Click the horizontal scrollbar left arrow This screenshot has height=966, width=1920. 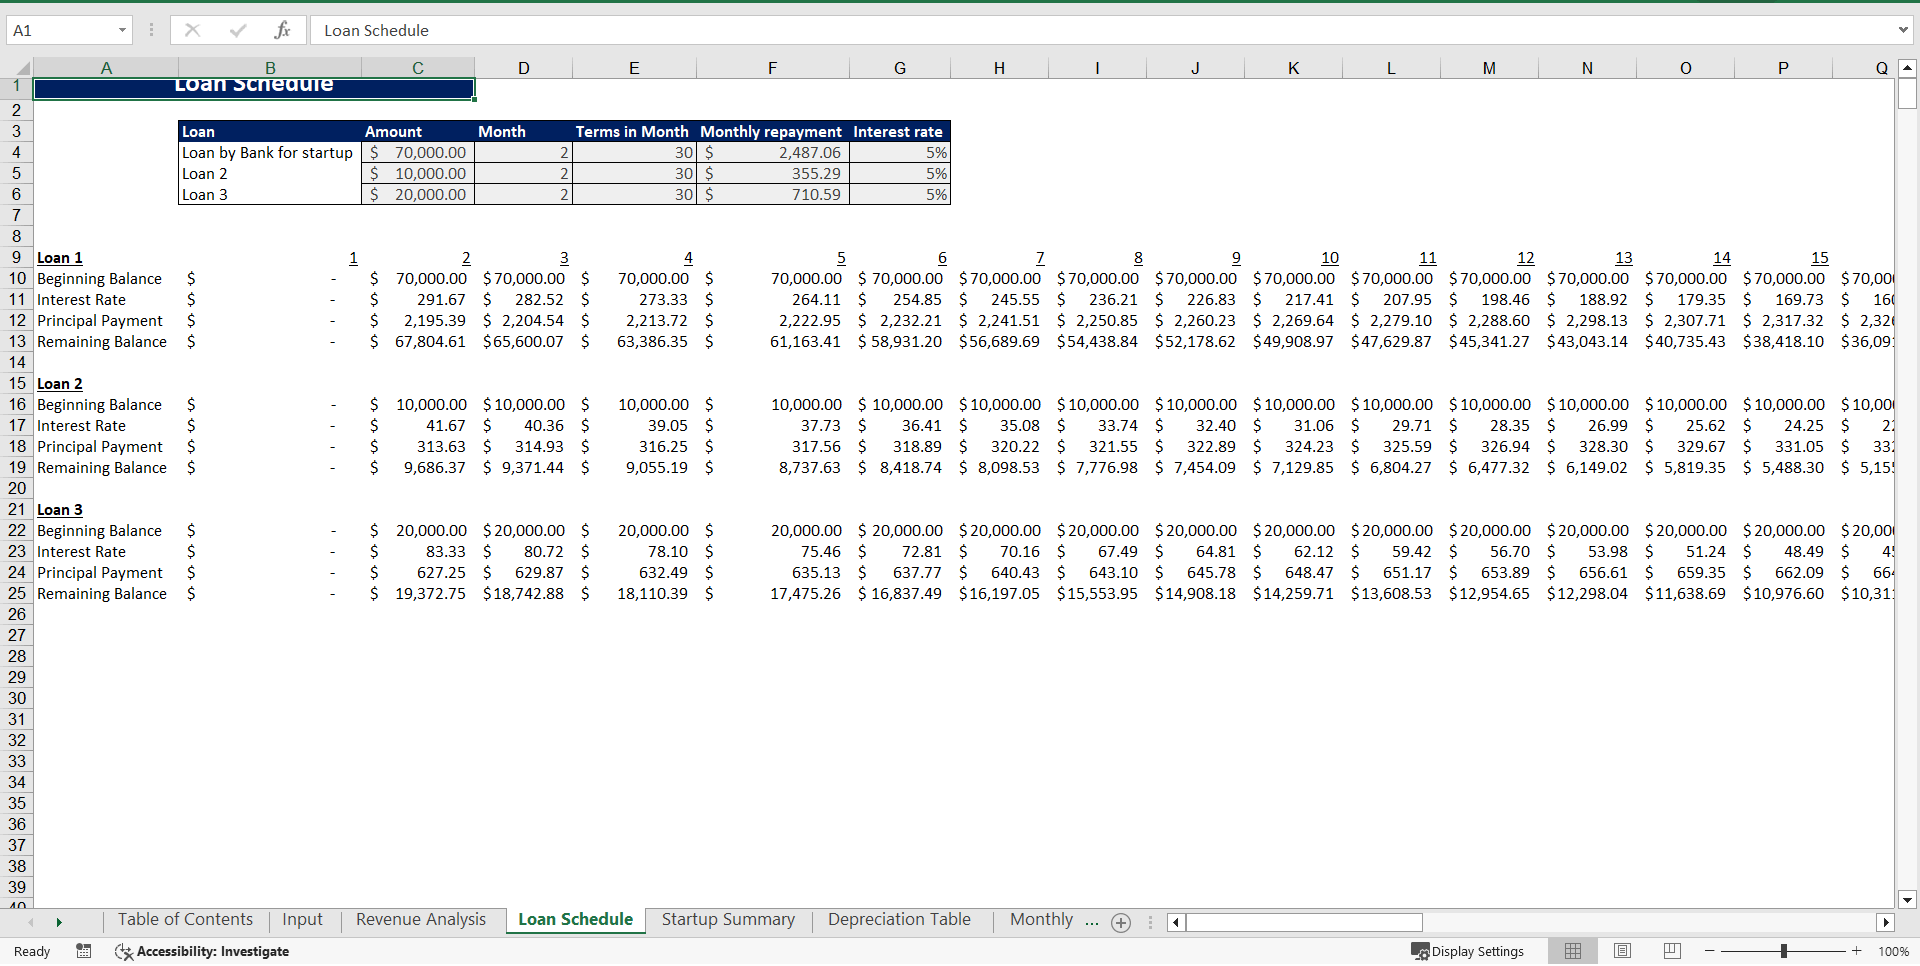point(1176,922)
